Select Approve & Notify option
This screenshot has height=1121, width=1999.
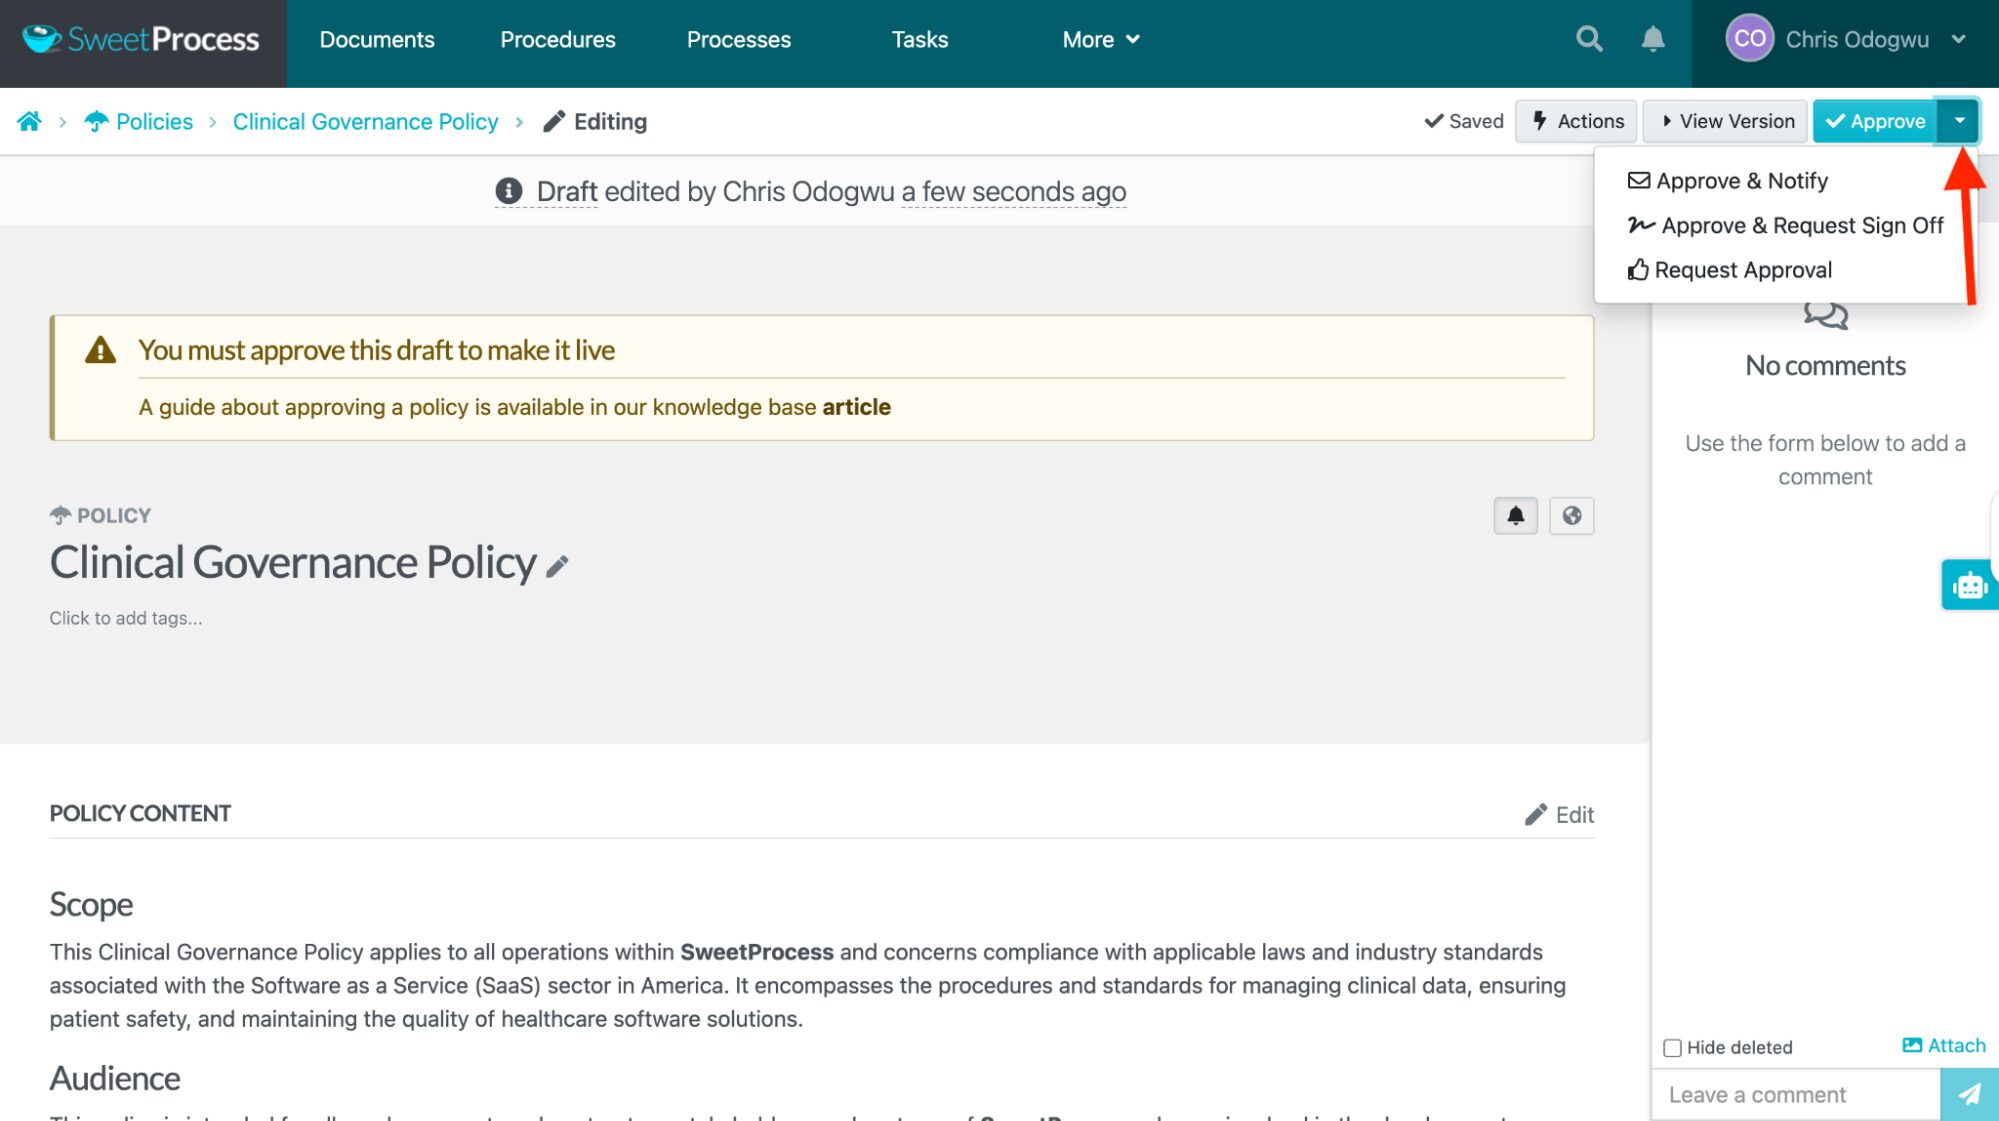(1728, 181)
